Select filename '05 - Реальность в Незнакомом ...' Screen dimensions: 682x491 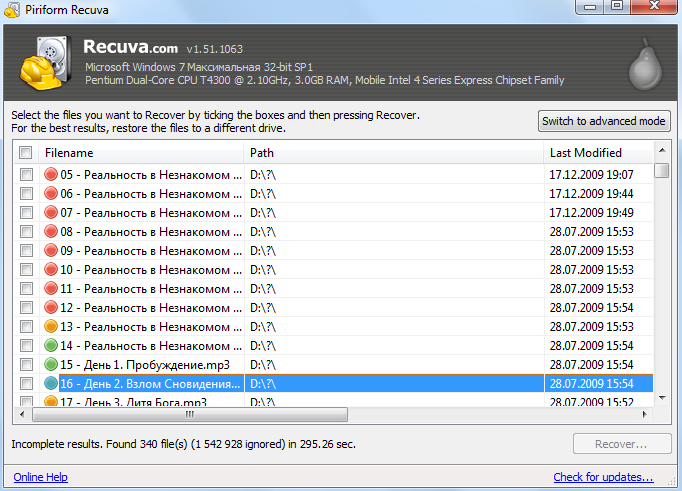pyautogui.click(x=151, y=174)
